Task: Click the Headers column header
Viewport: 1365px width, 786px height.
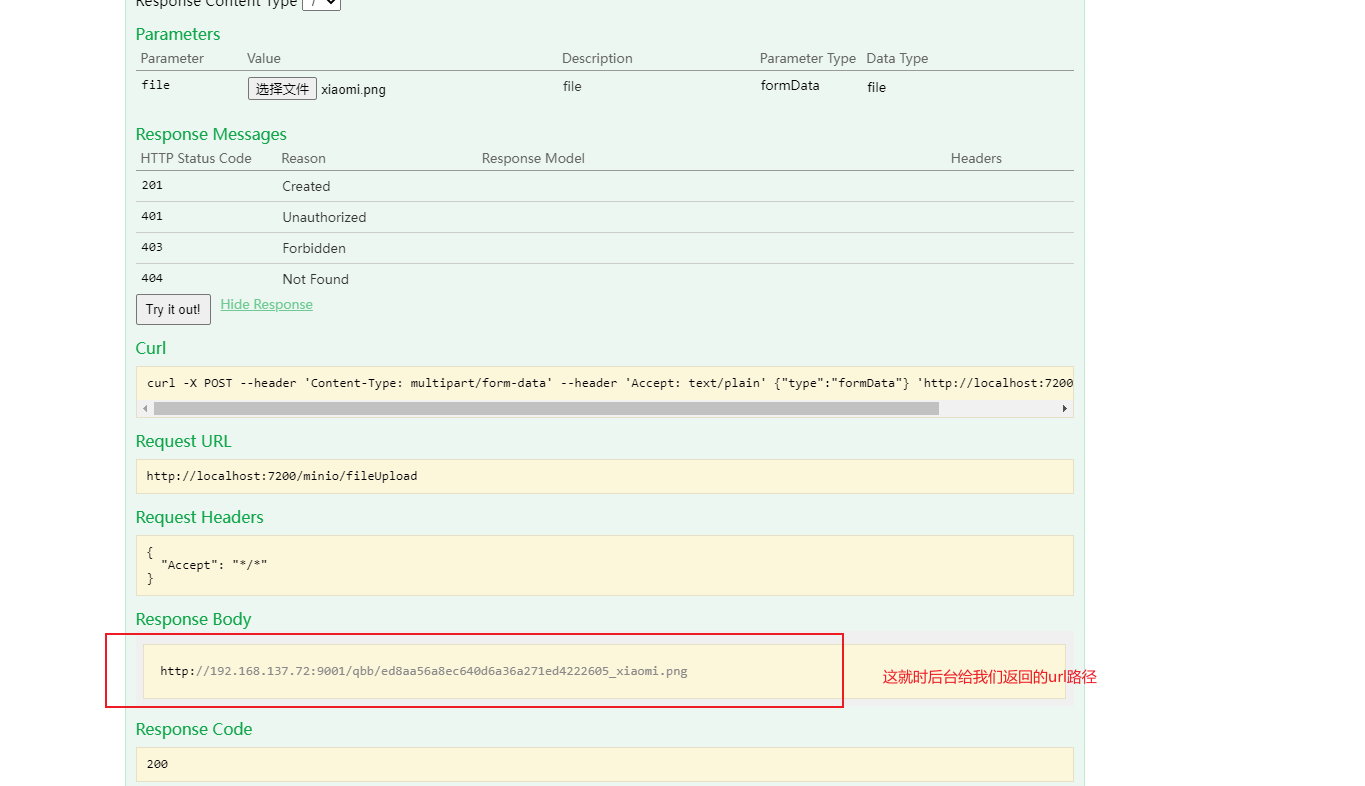Action: (x=976, y=158)
